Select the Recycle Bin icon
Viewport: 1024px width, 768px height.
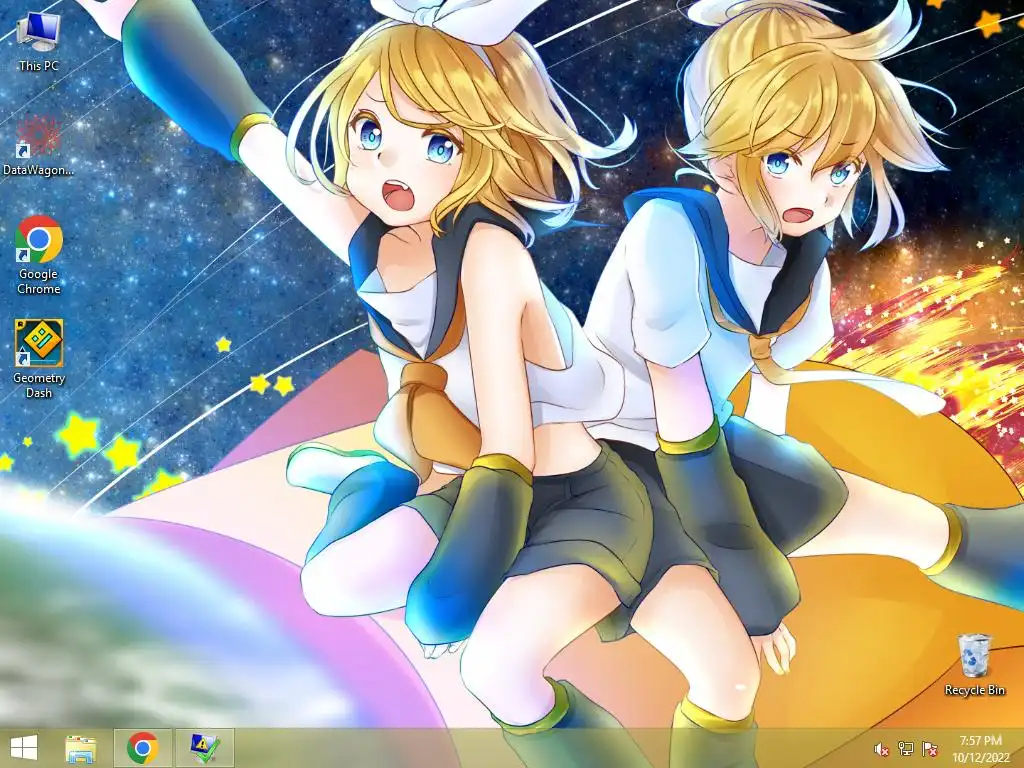[974, 664]
